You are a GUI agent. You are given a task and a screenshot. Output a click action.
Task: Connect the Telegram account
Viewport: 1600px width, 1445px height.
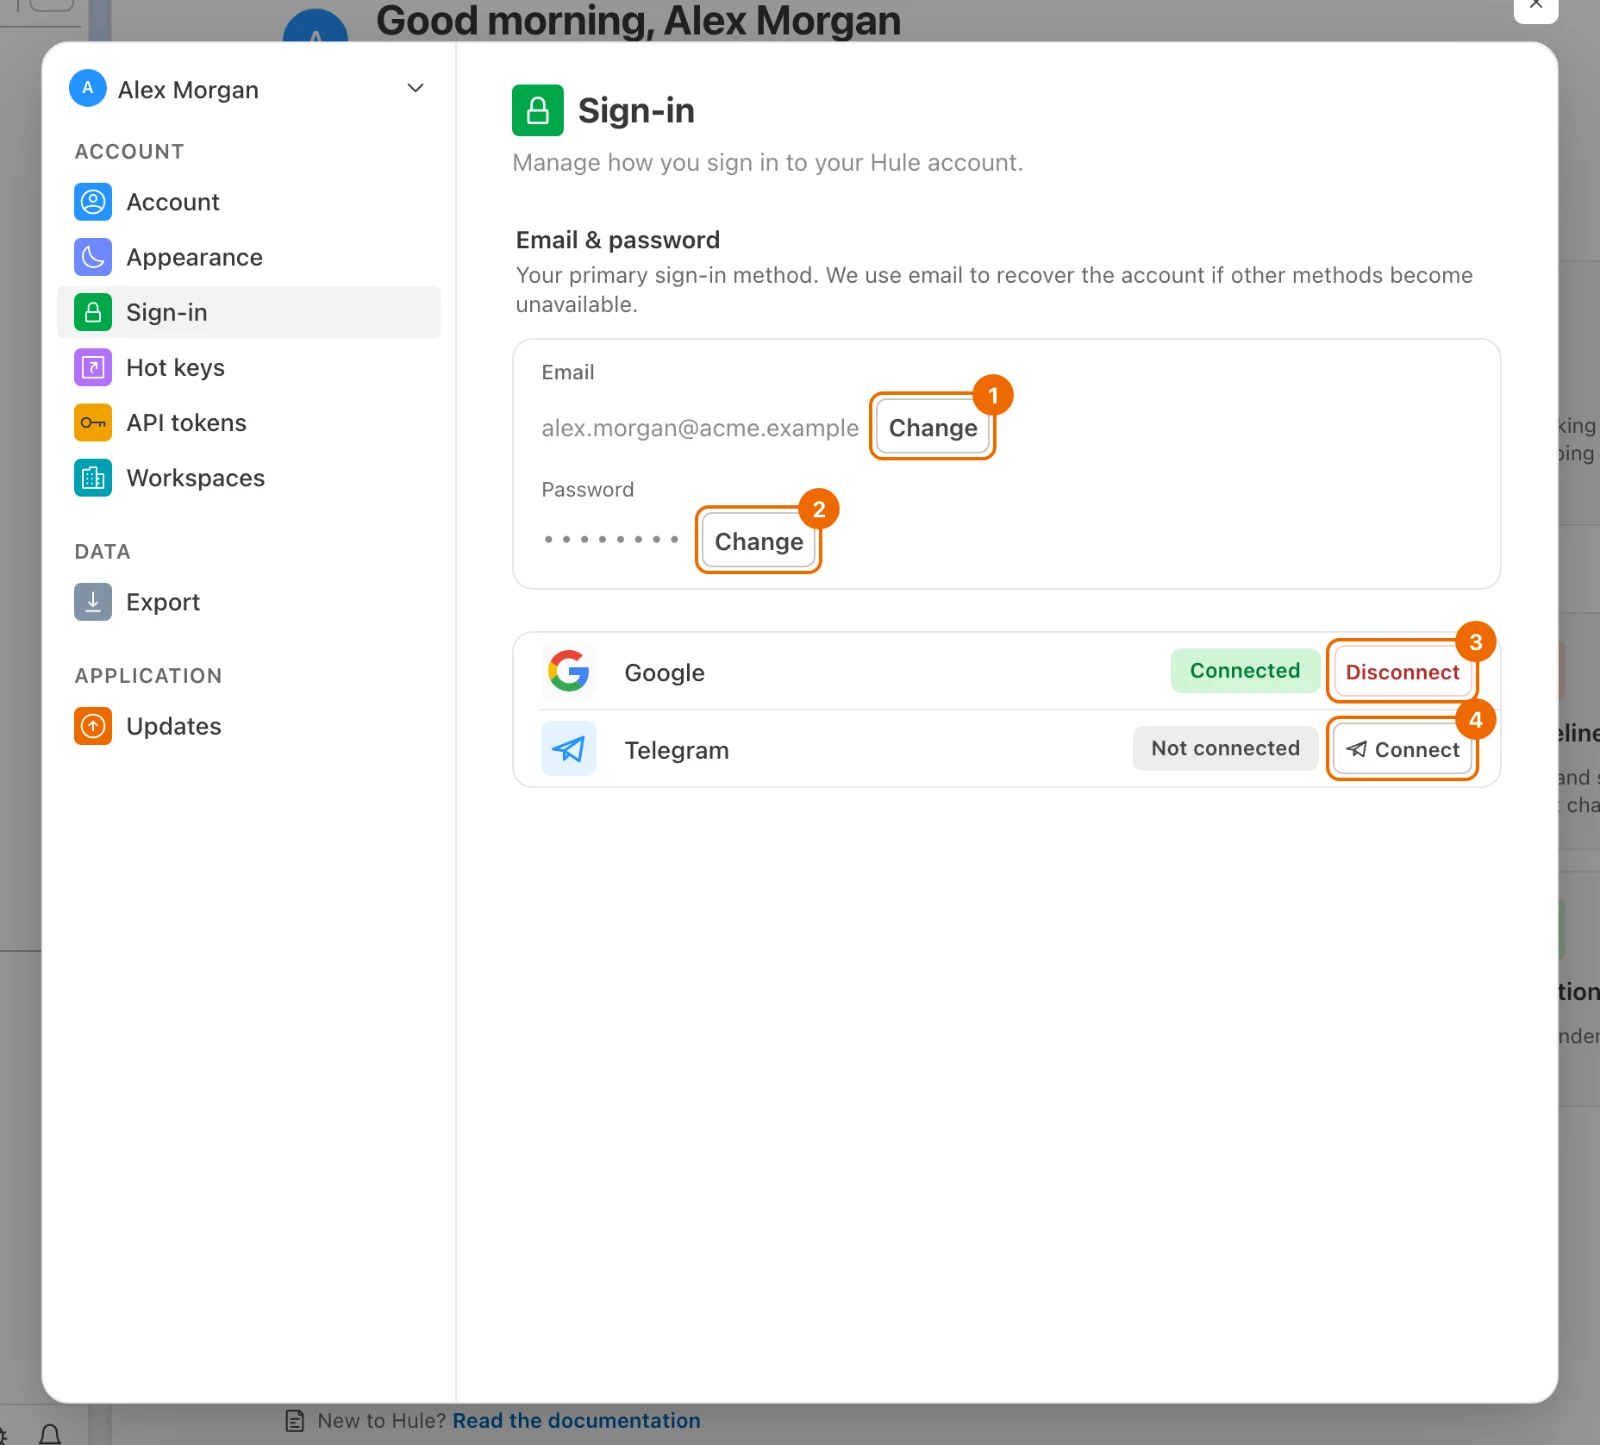tap(1402, 750)
